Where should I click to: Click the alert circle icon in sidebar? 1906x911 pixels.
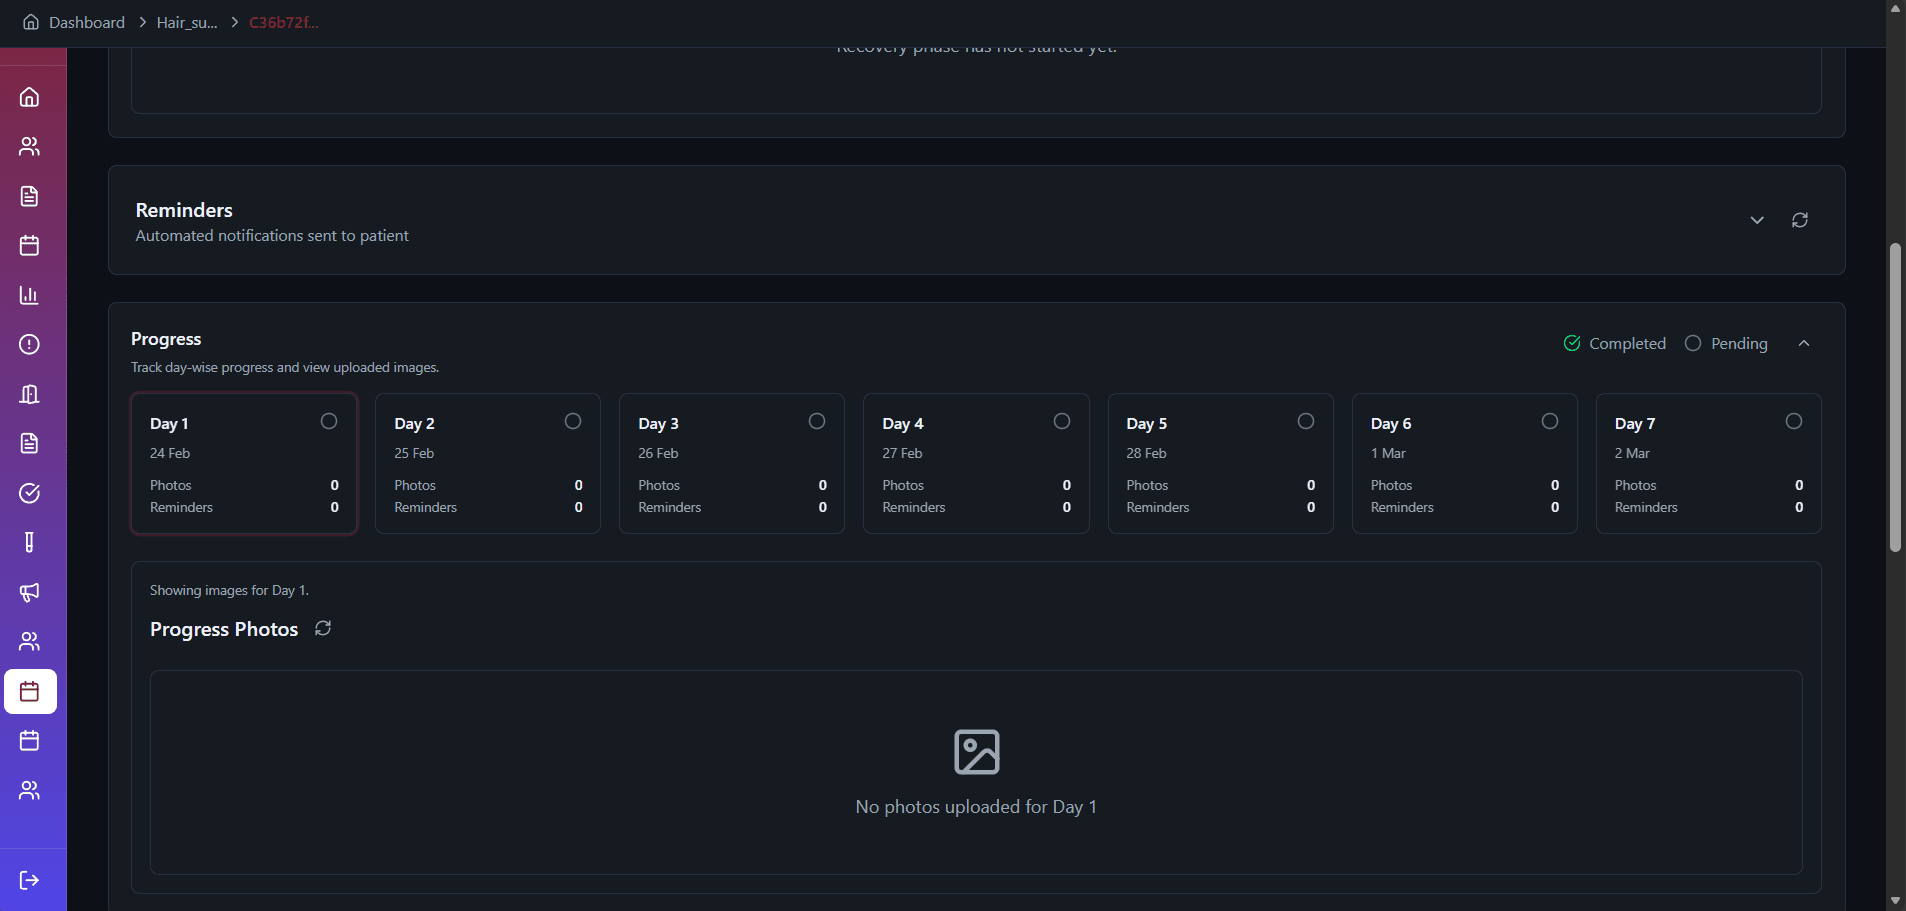pyautogui.click(x=30, y=344)
